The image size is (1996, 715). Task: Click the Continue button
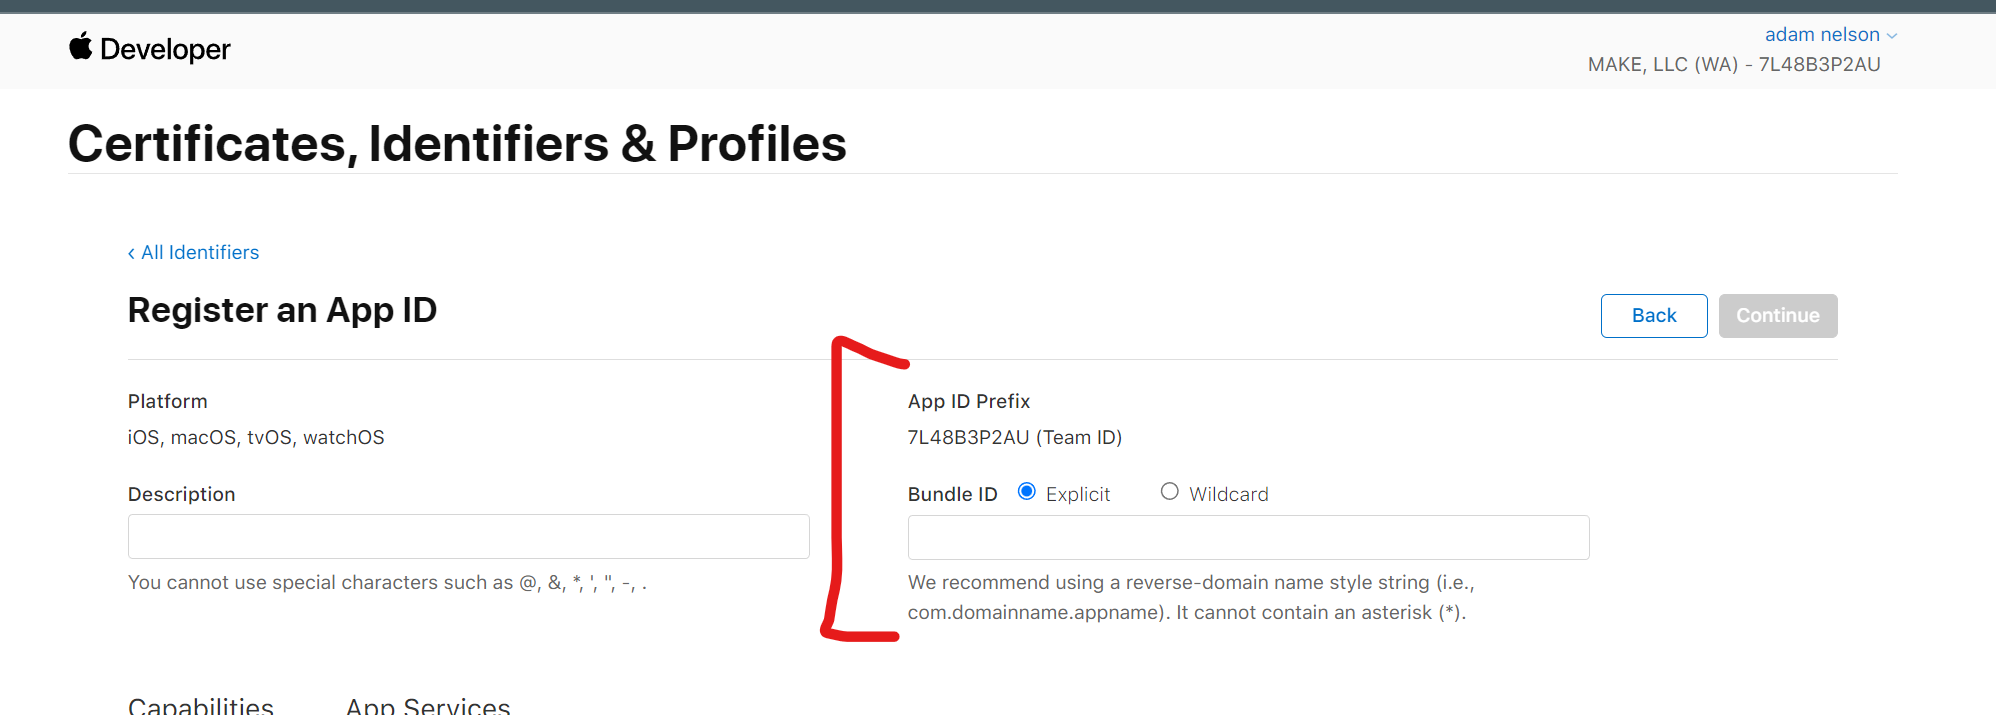(x=1778, y=315)
